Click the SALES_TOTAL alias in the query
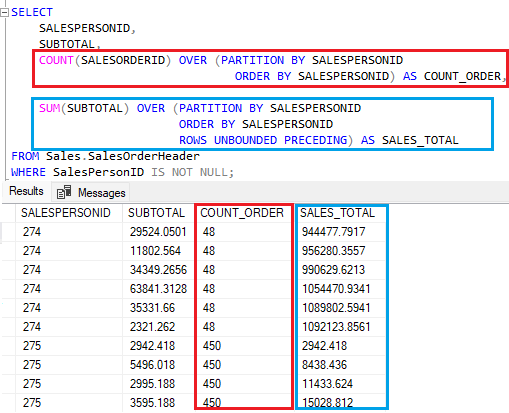509x413 pixels. 420,140
